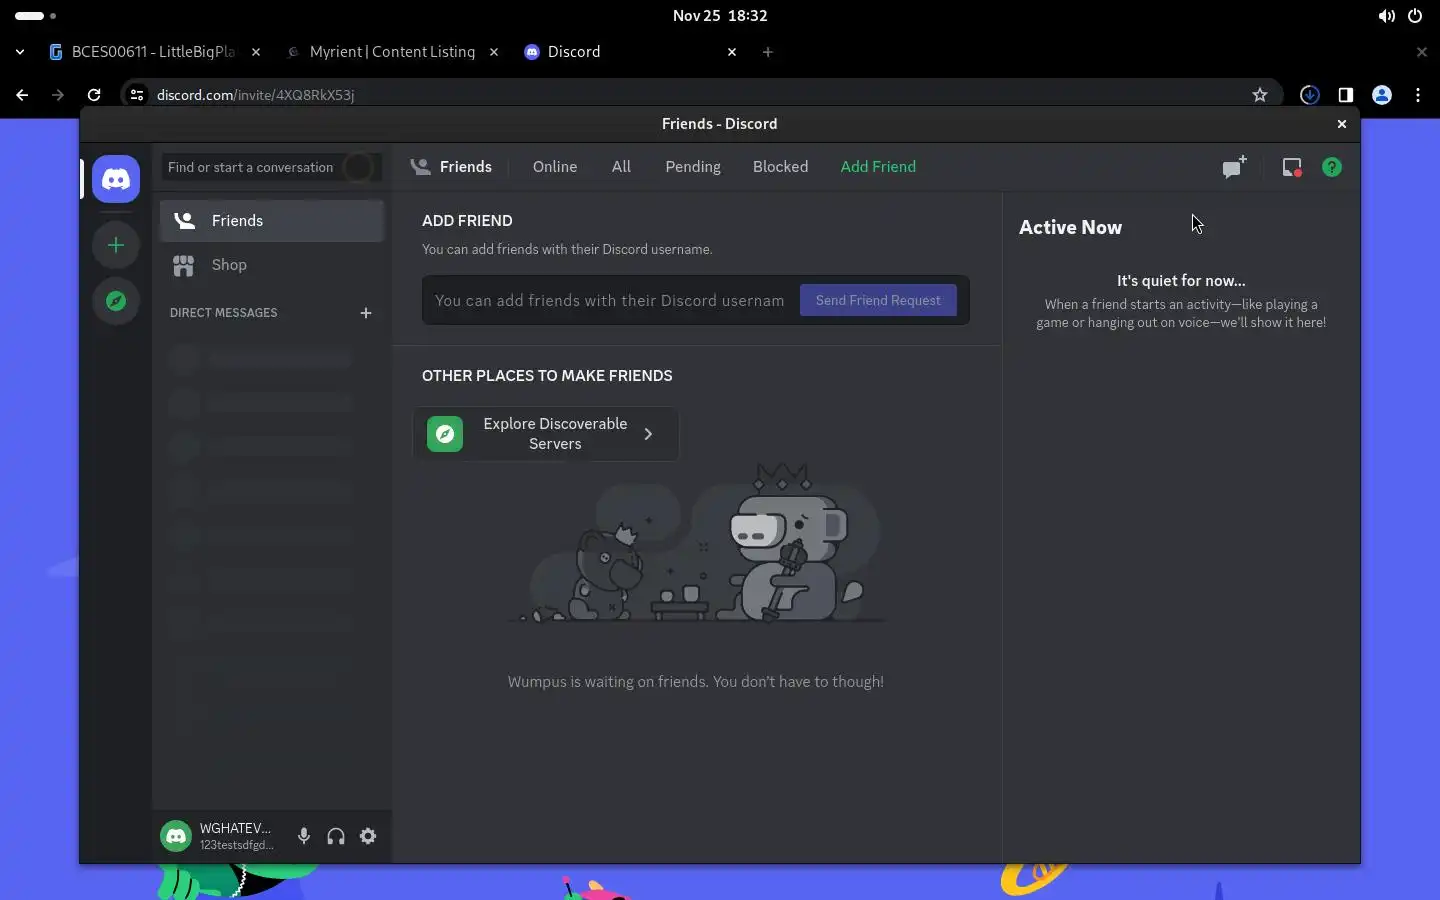Open Shop in the sidebar

[272, 265]
